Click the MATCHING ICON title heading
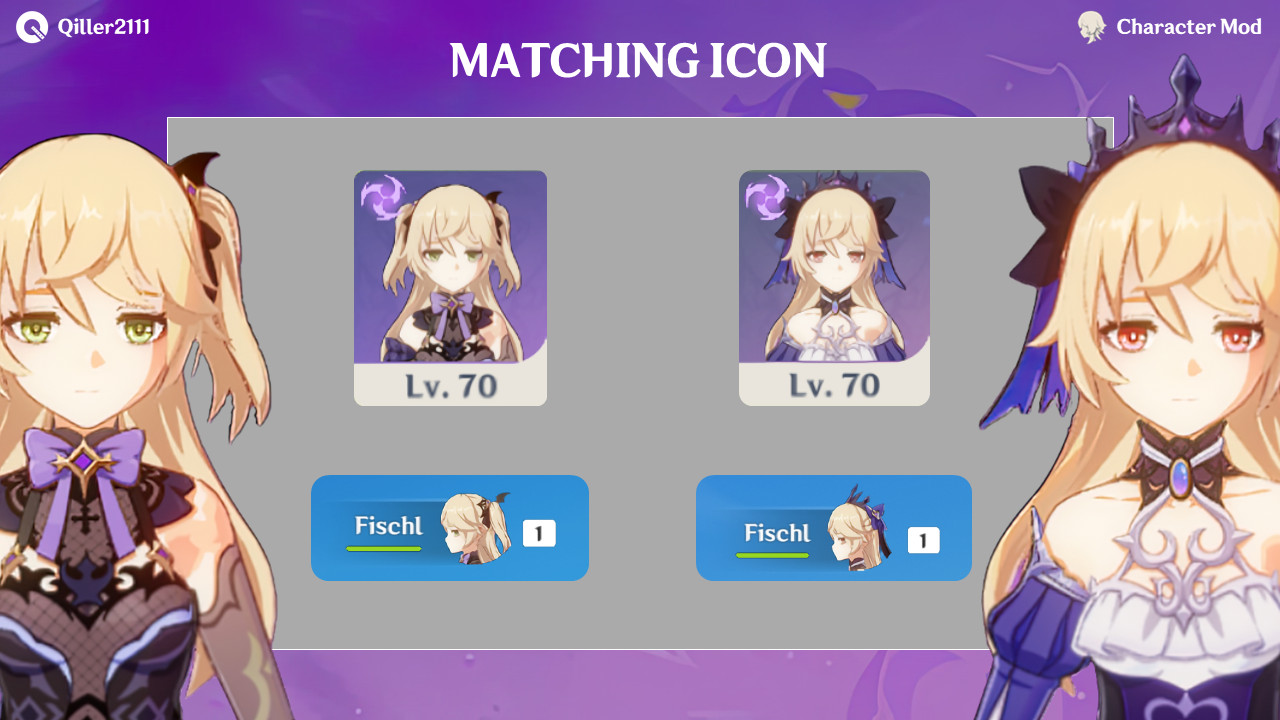The image size is (1280, 720). [638, 61]
